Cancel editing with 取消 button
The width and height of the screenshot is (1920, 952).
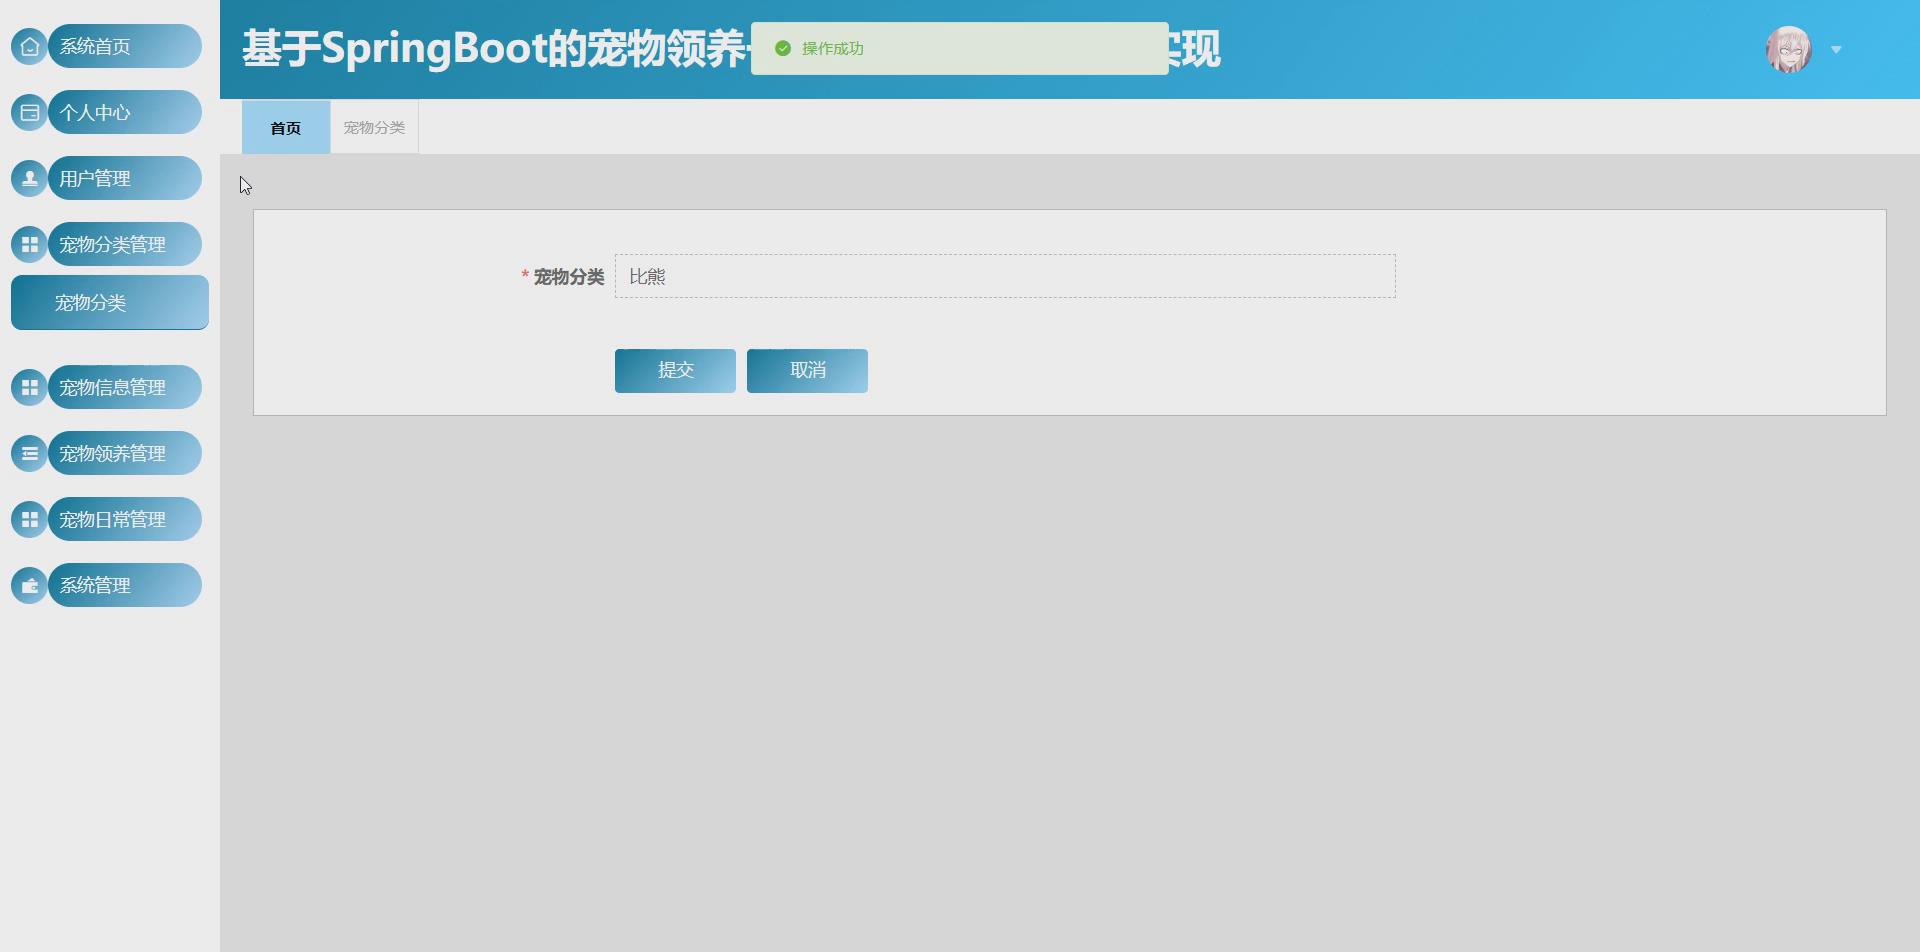tap(806, 370)
